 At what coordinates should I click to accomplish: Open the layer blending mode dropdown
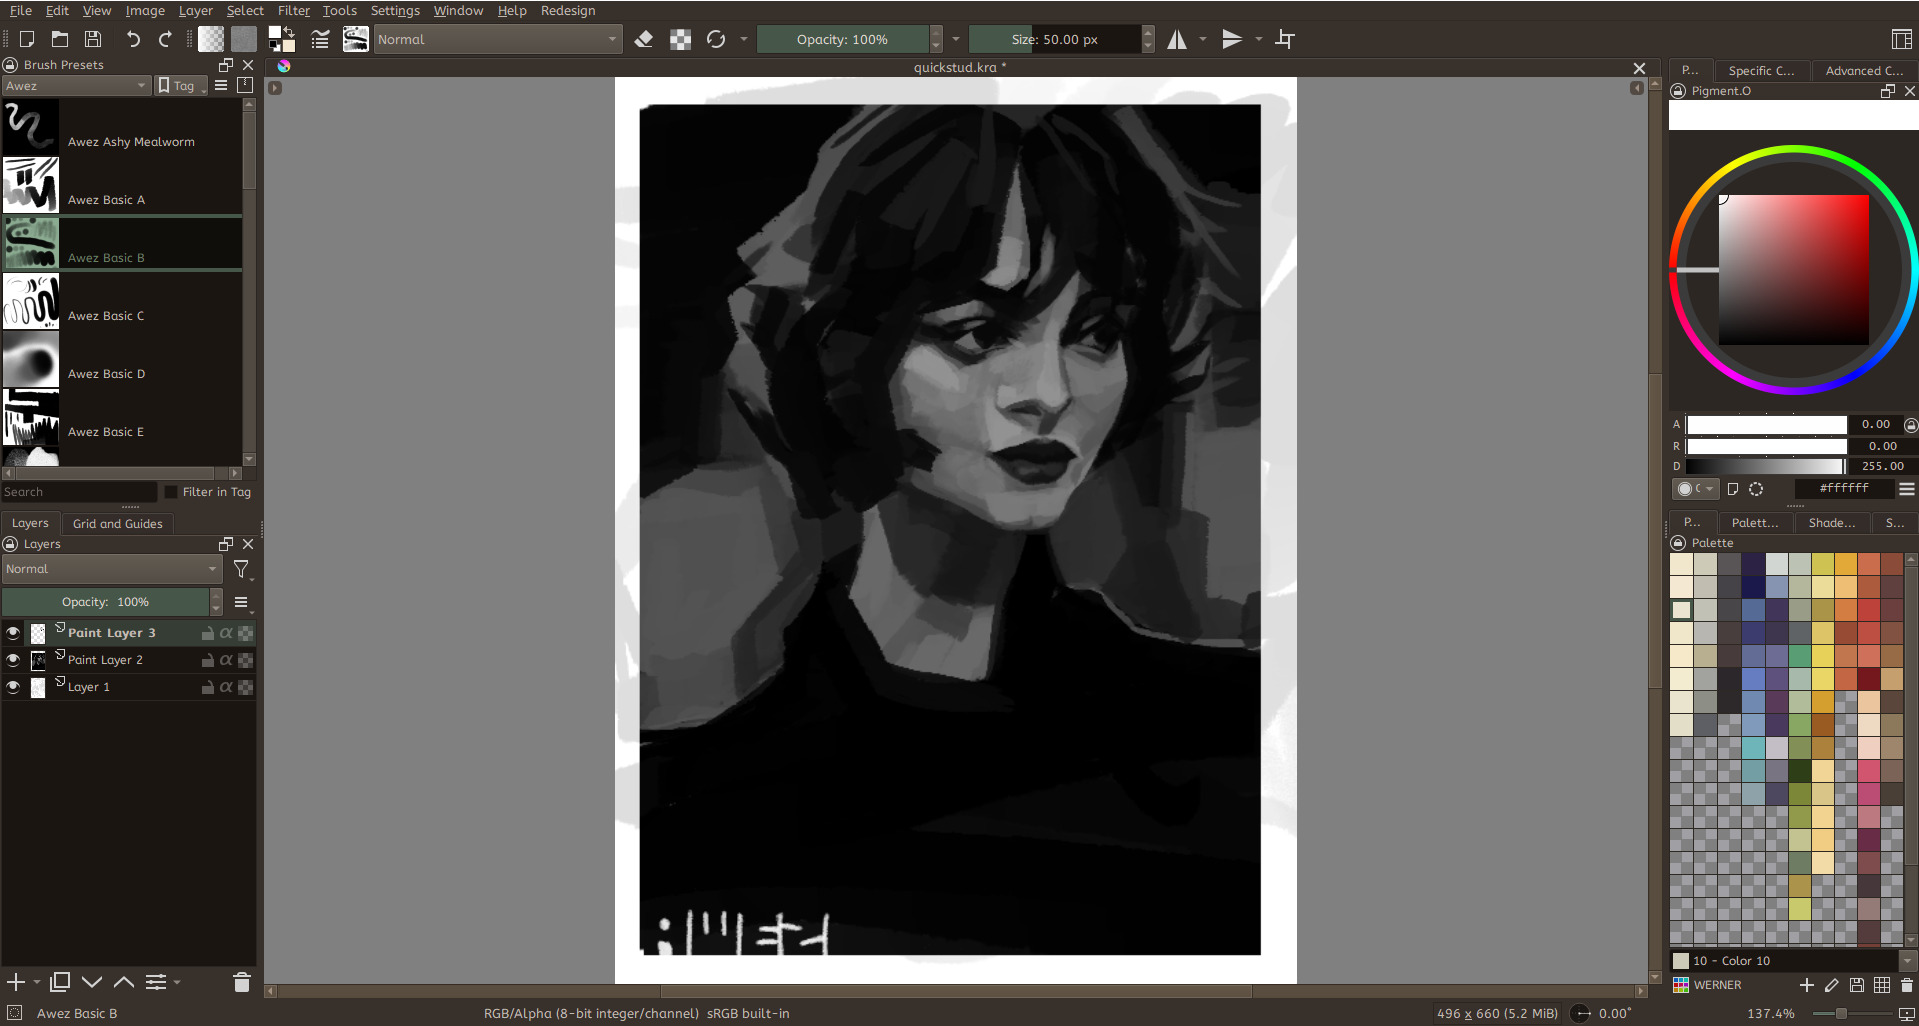coord(111,569)
